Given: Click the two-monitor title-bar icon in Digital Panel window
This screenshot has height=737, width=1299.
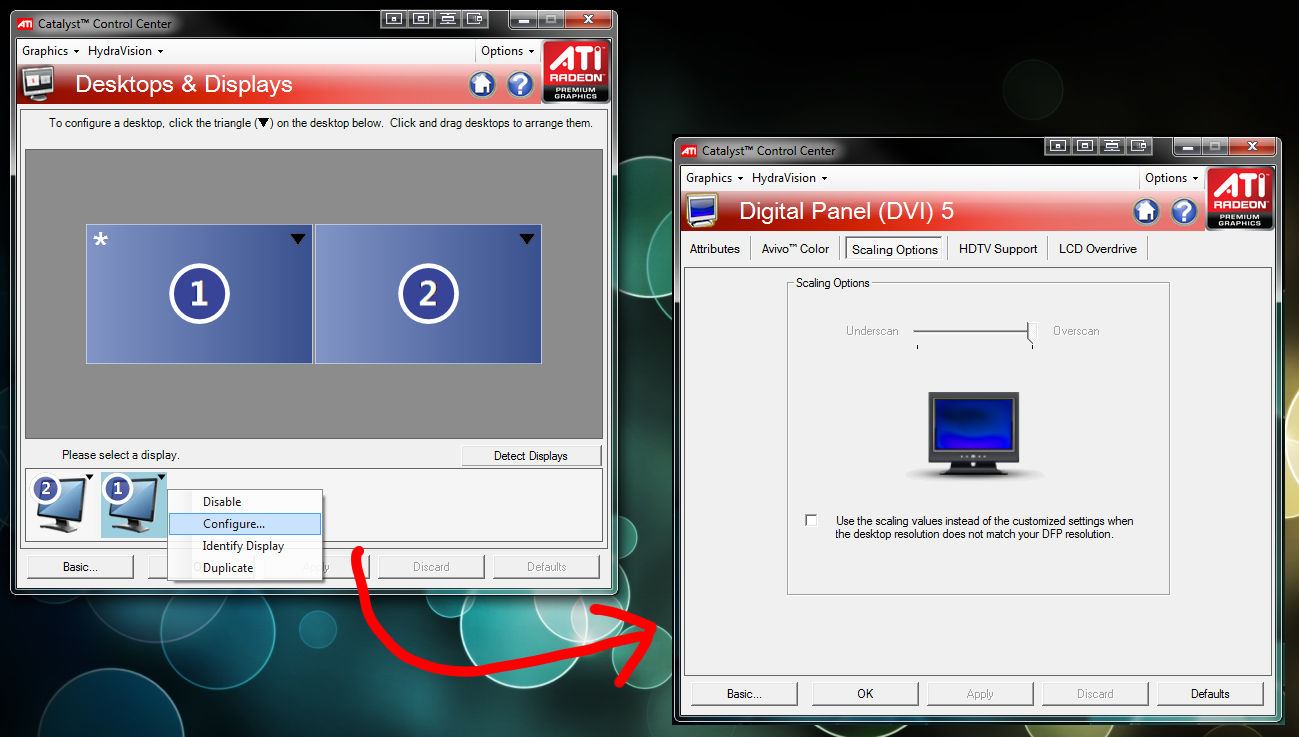Looking at the screenshot, I should (1139, 146).
